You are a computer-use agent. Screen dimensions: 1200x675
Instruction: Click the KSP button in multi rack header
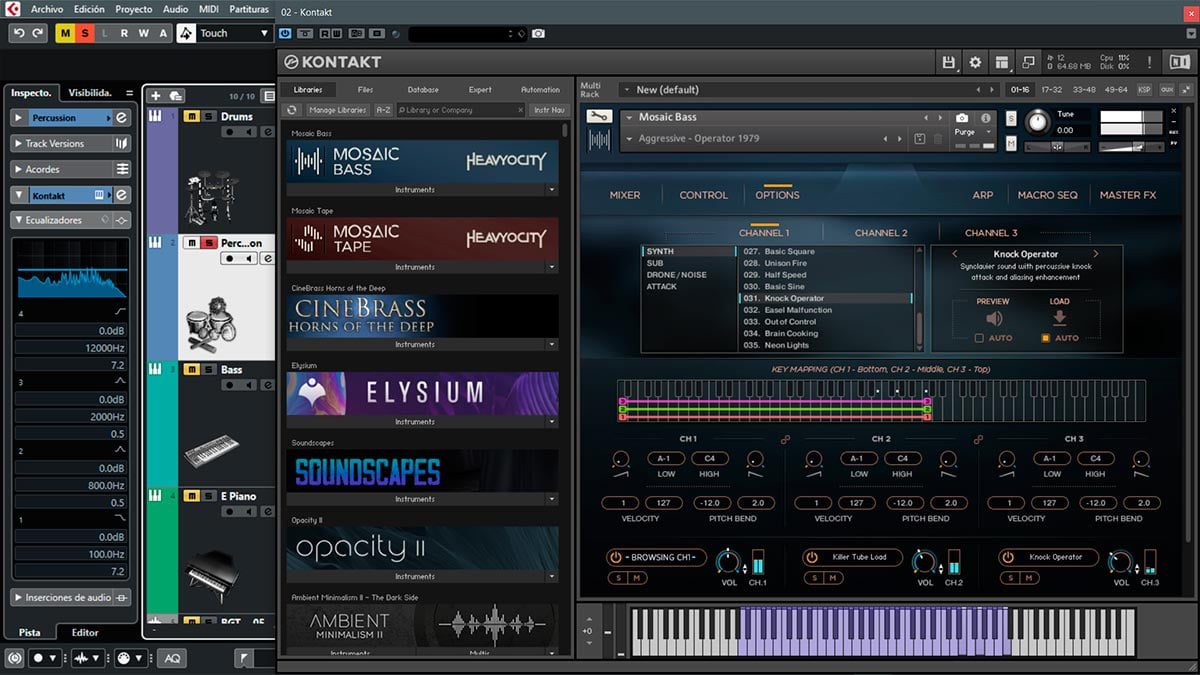click(x=1144, y=90)
